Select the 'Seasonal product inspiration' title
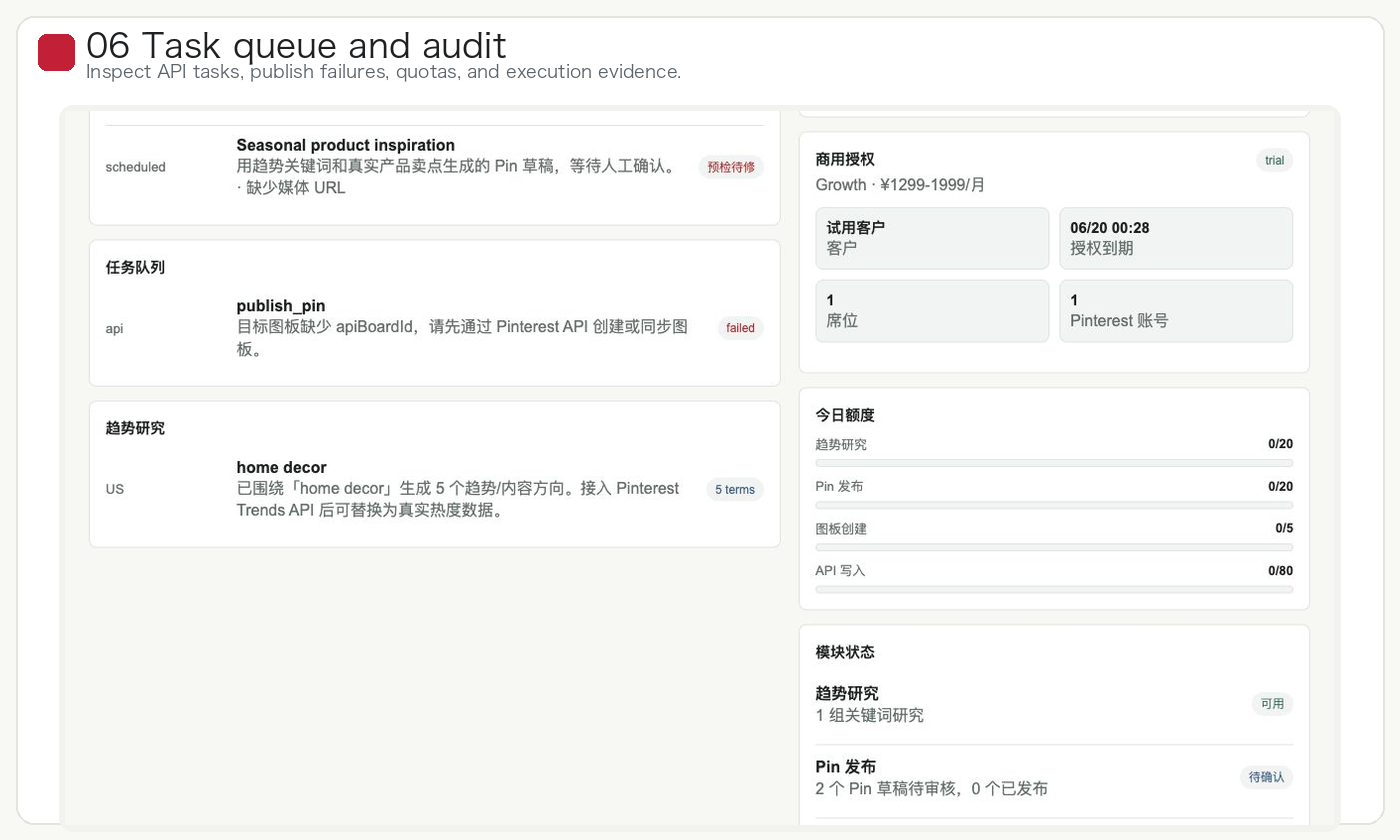The width and height of the screenshot is (1400, 840). (345, 145)
